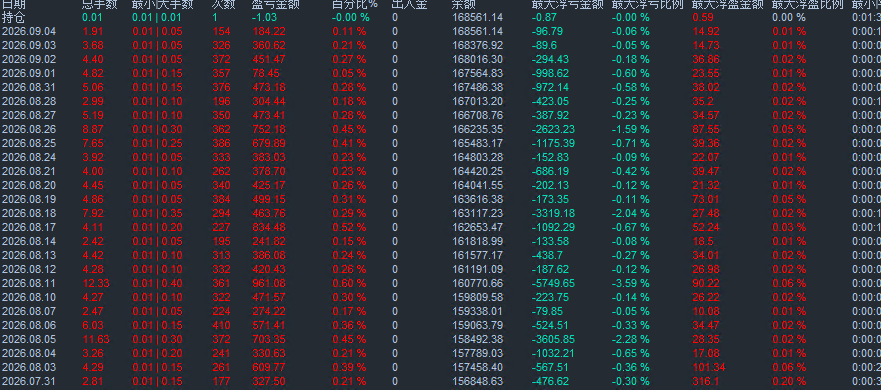This screenshot has width=881, height=390.
Task: Click profit amount 834.48
Action: [269, 228]
